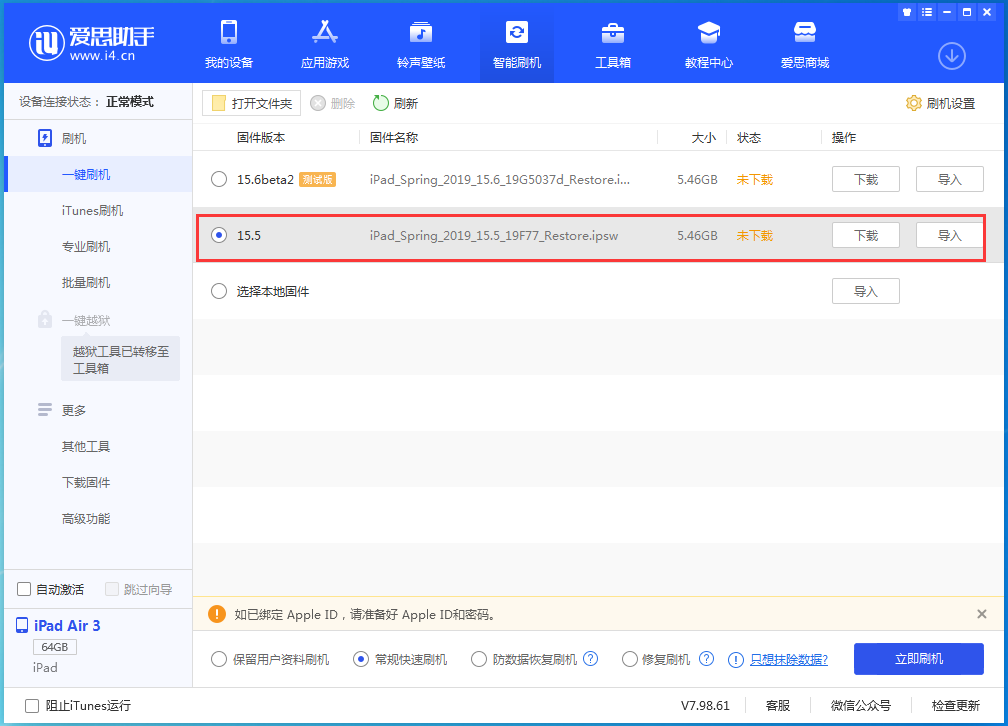Dismiss the Apple ID notice banner
This screenshot has height=726, width=1008.
[x=982, y=614]
